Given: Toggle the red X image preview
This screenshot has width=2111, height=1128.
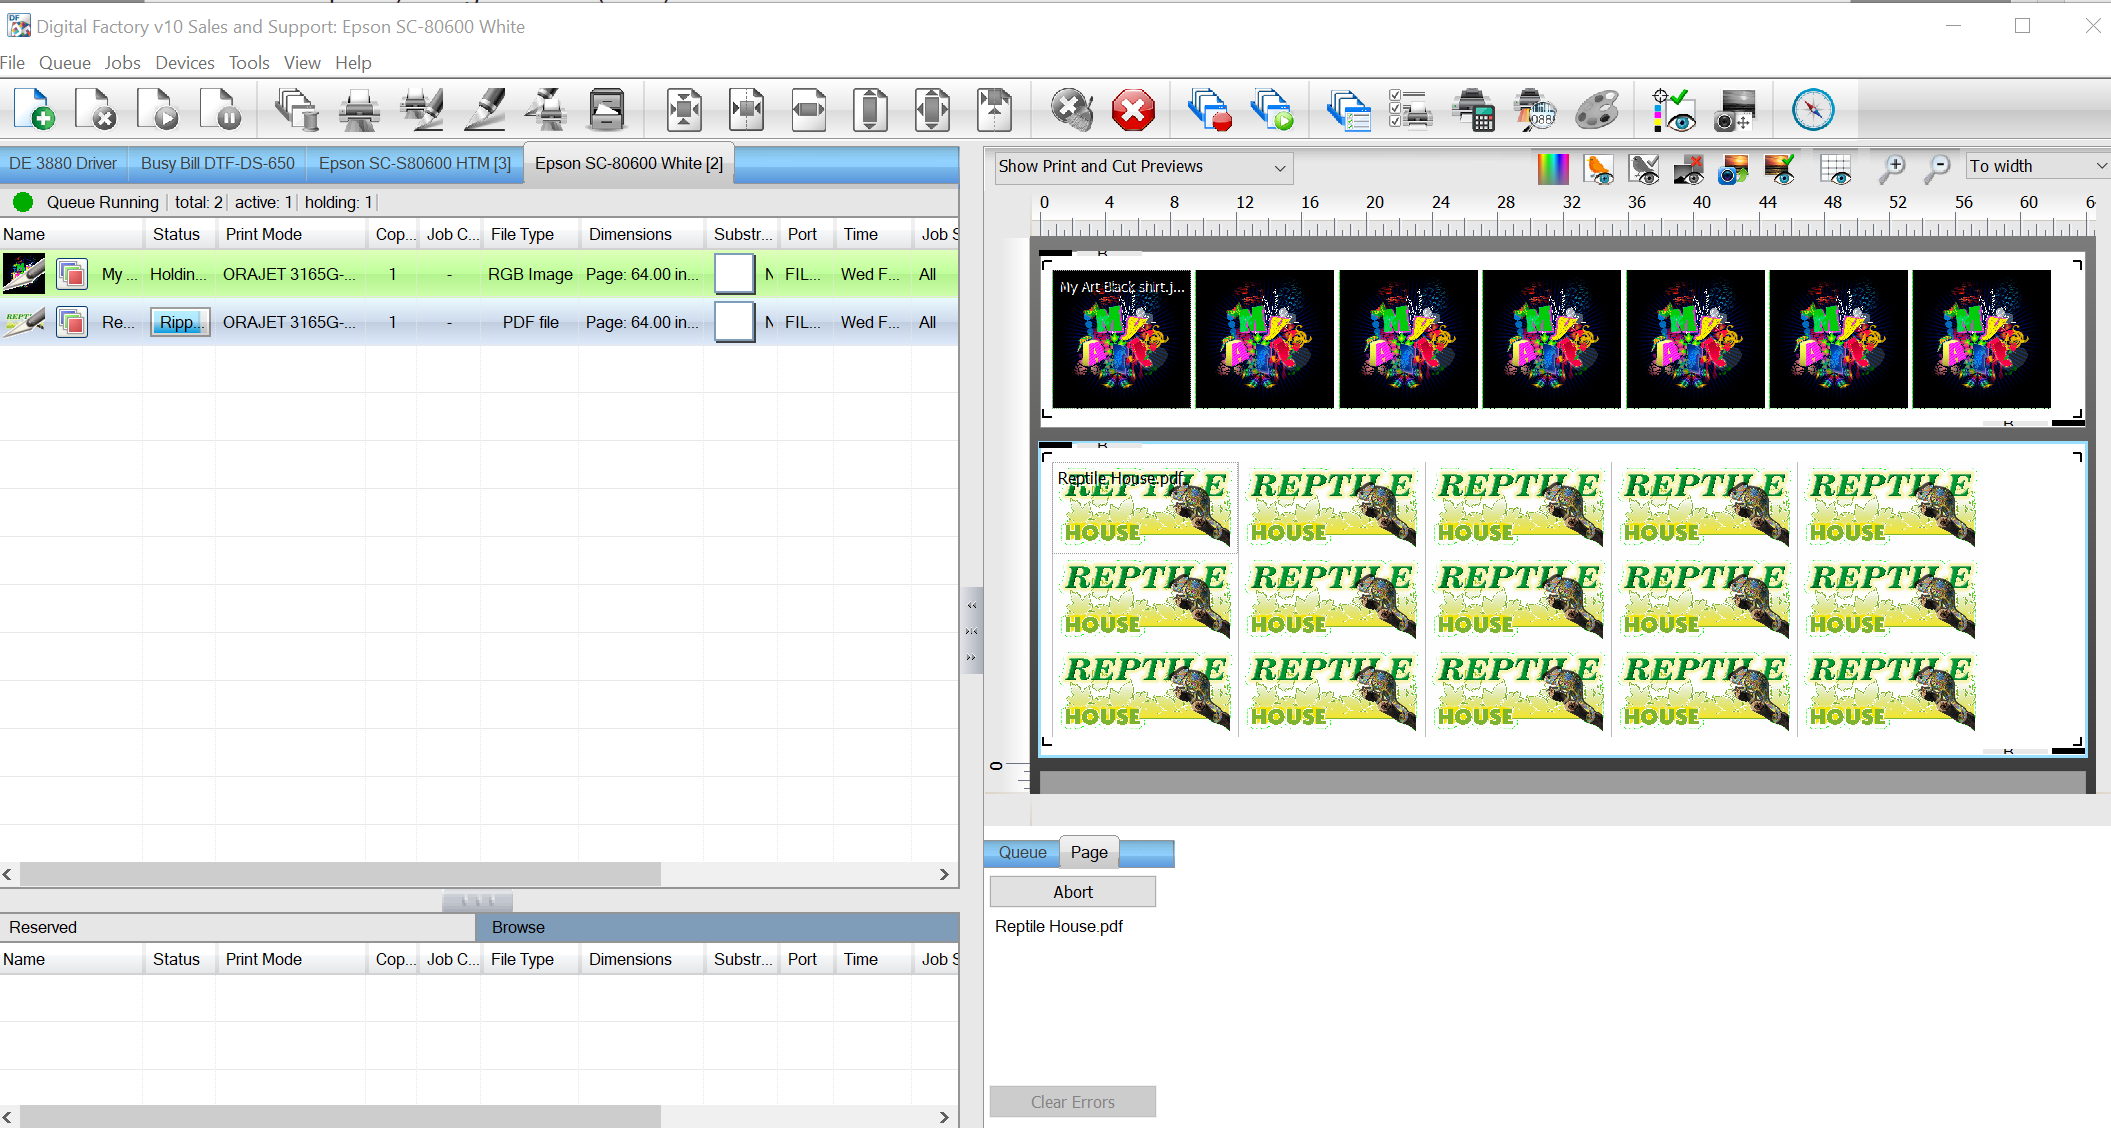Looking at the screenshot, I should tap(1689, 168).
